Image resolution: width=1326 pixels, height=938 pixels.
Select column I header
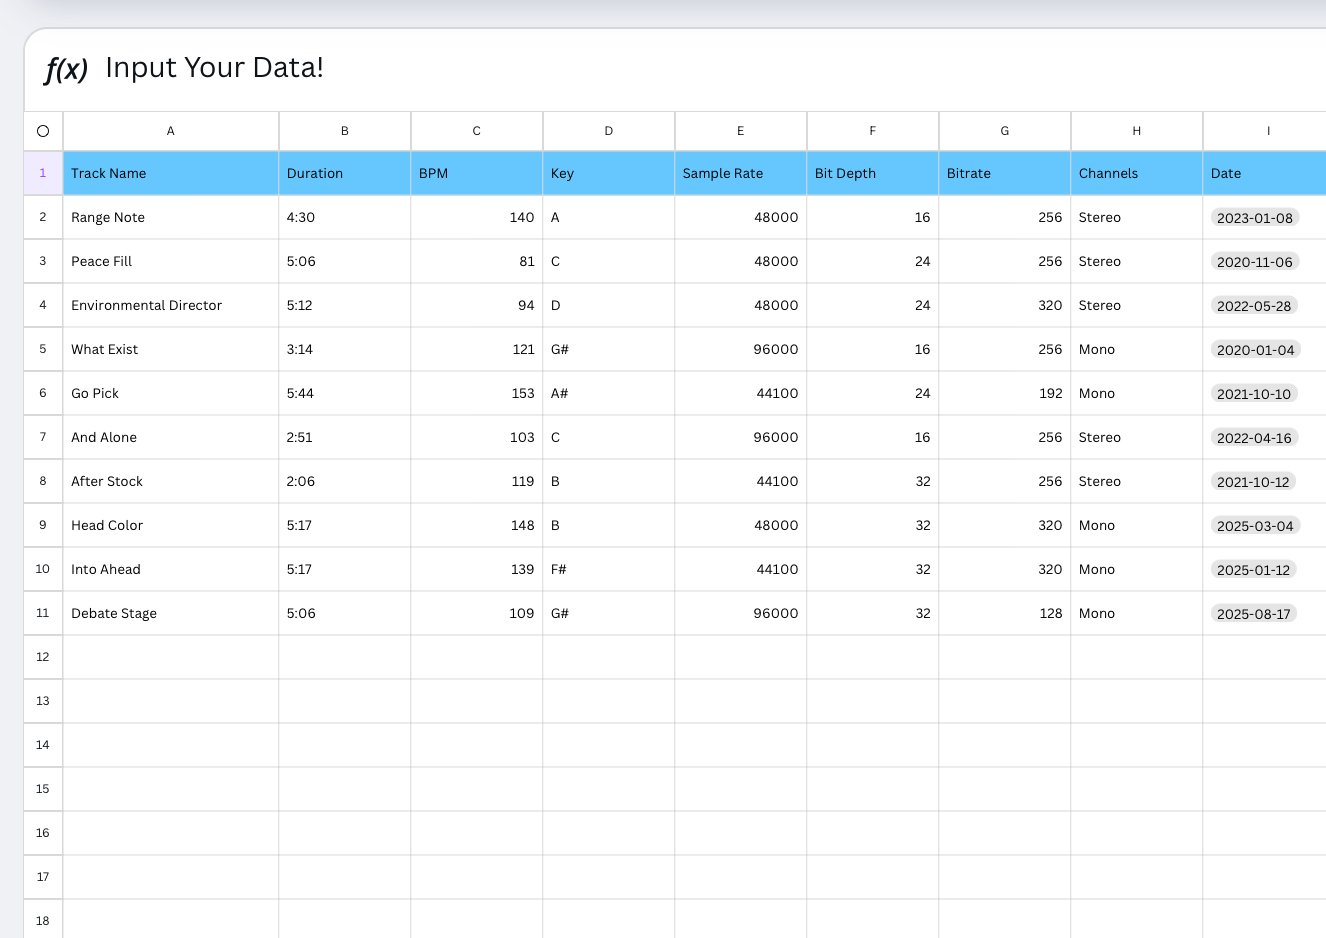[1265, 131]
